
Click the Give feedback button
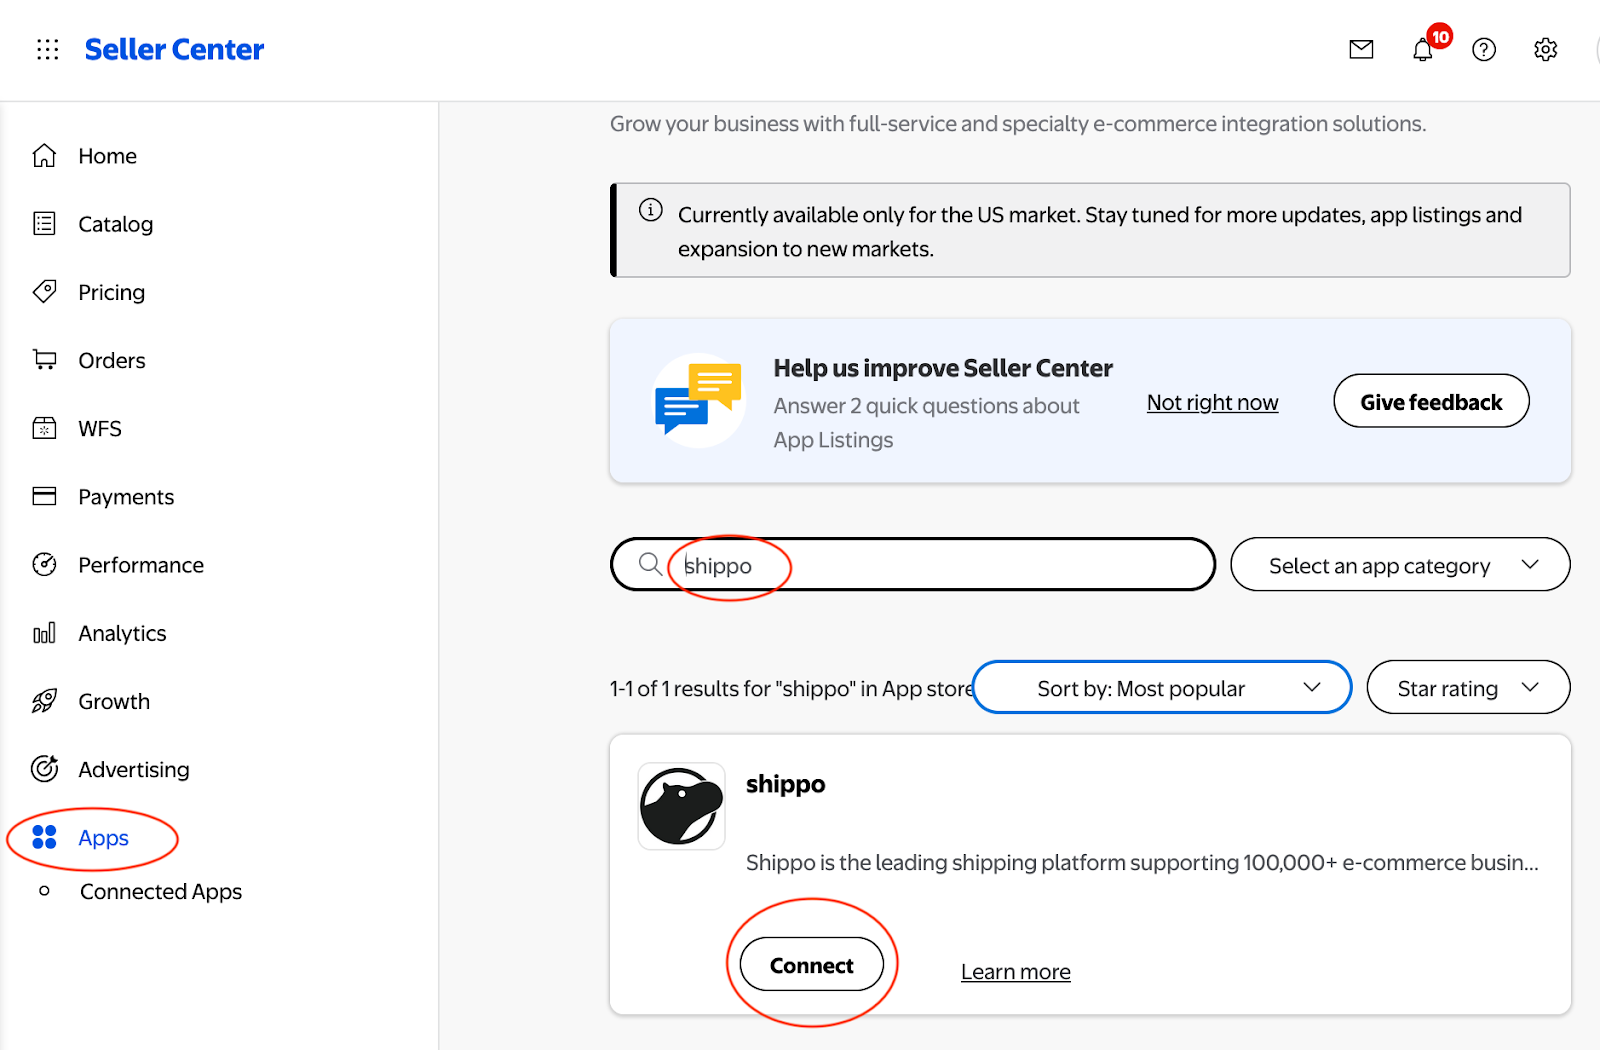point(1431,401)
